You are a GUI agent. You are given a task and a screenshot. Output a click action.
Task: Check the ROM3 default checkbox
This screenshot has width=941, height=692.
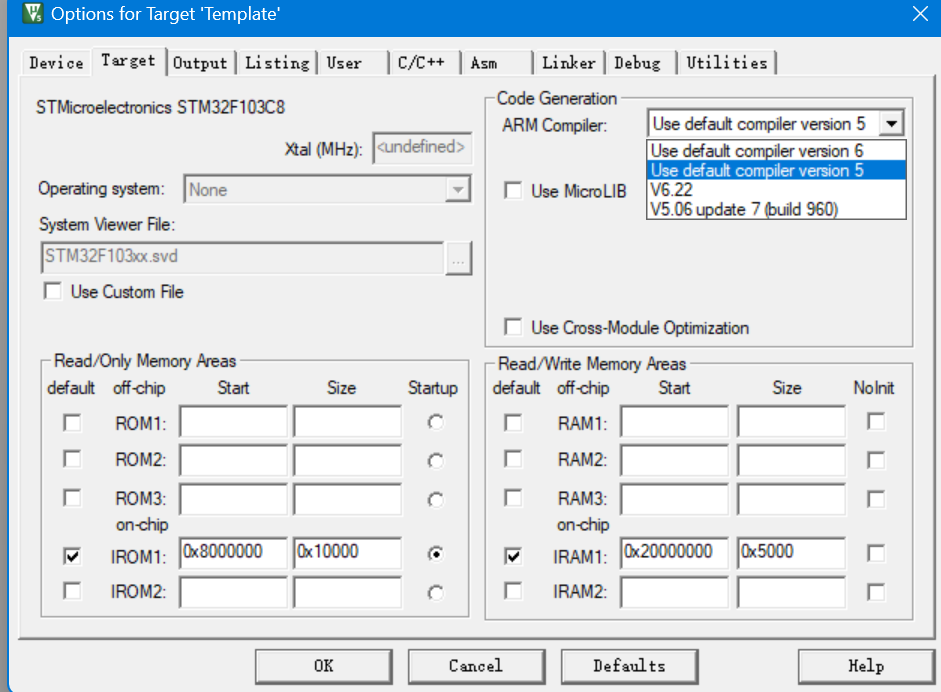pos(72,498)
